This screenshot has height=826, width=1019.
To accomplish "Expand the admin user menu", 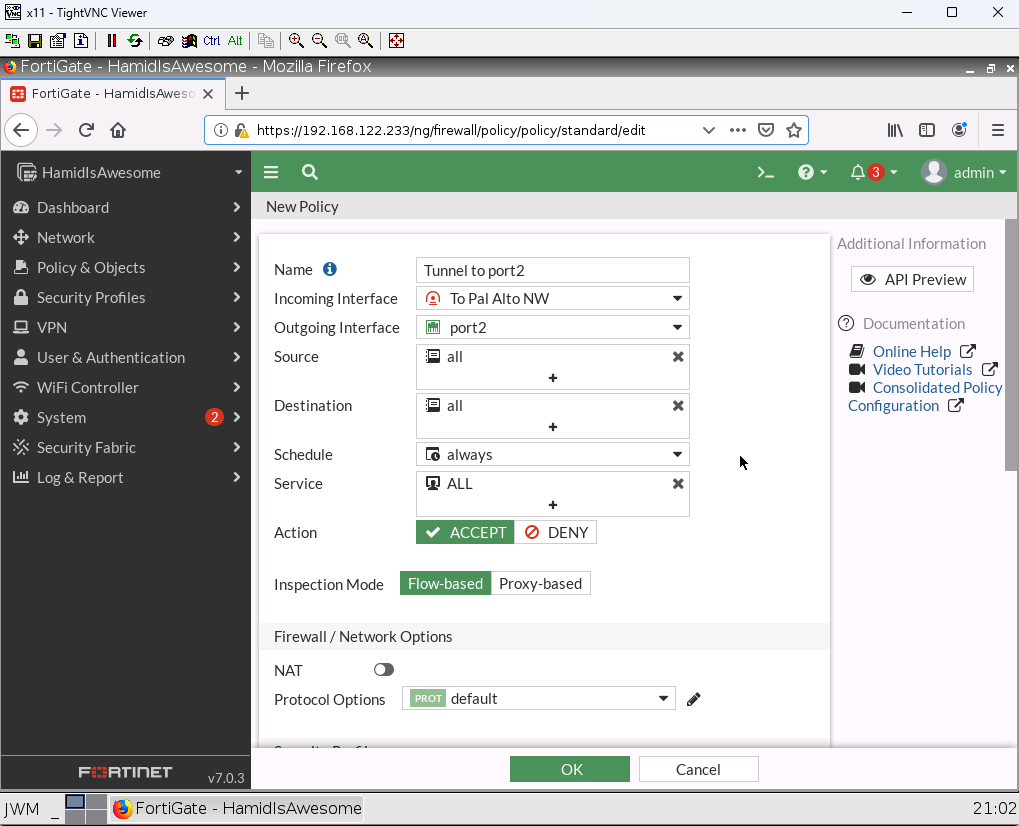I will (x=963, y=172).
